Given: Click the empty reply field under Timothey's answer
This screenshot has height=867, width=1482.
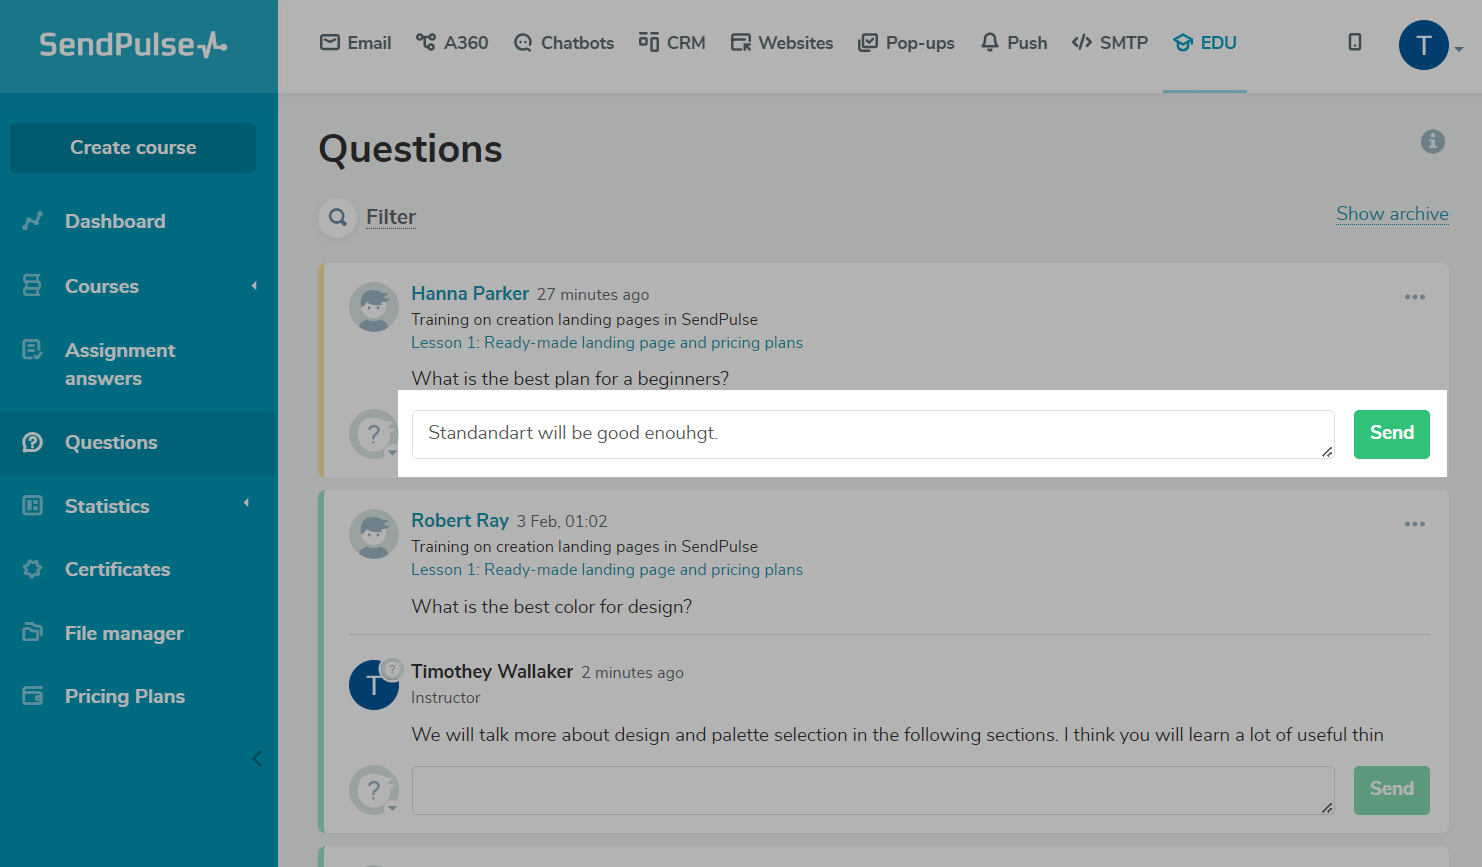Looking at the screenshot, I should point(872,790).
